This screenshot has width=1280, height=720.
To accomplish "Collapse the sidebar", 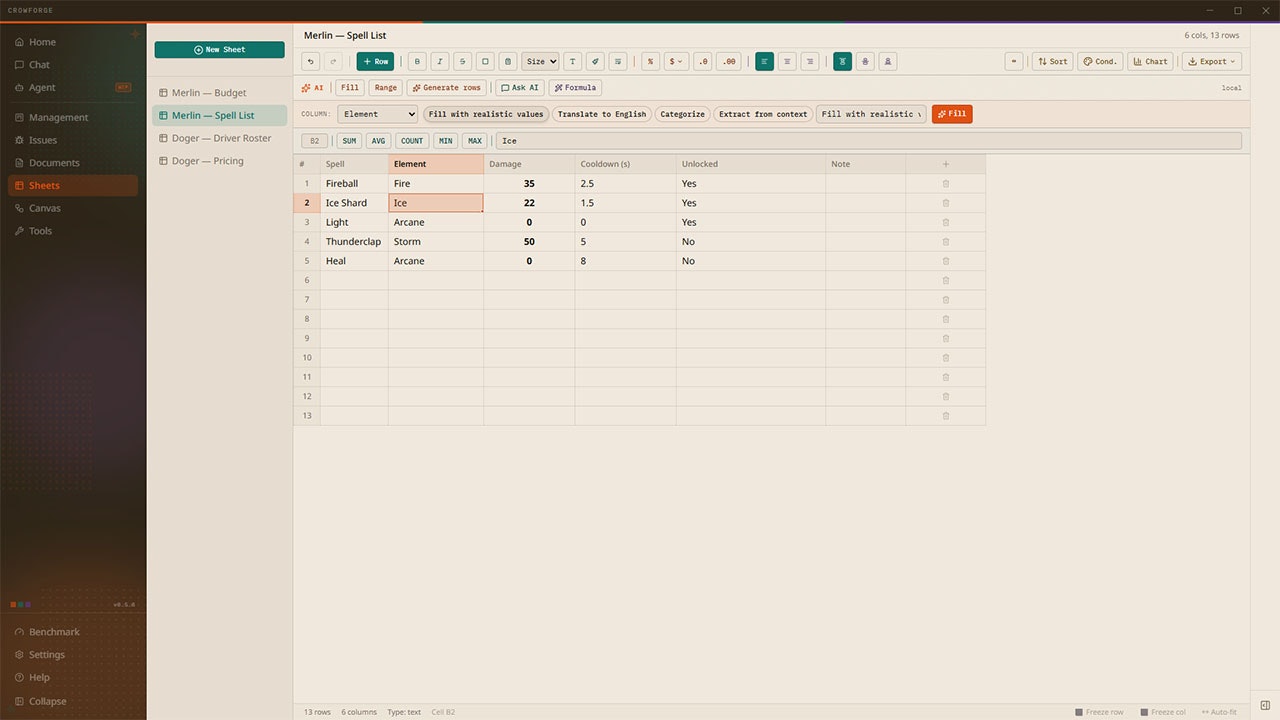I will coord(73,701).
